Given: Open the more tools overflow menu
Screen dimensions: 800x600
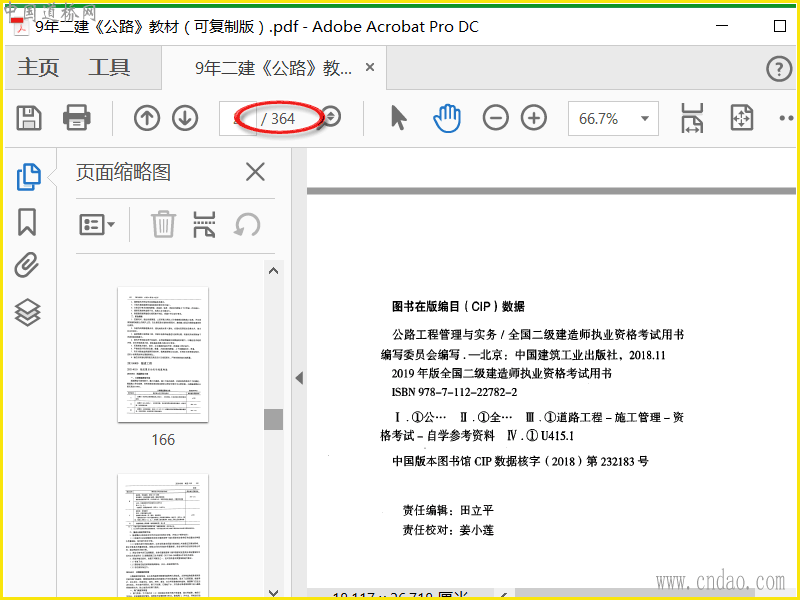Looking at the screenshot, I should coord(787,118).
